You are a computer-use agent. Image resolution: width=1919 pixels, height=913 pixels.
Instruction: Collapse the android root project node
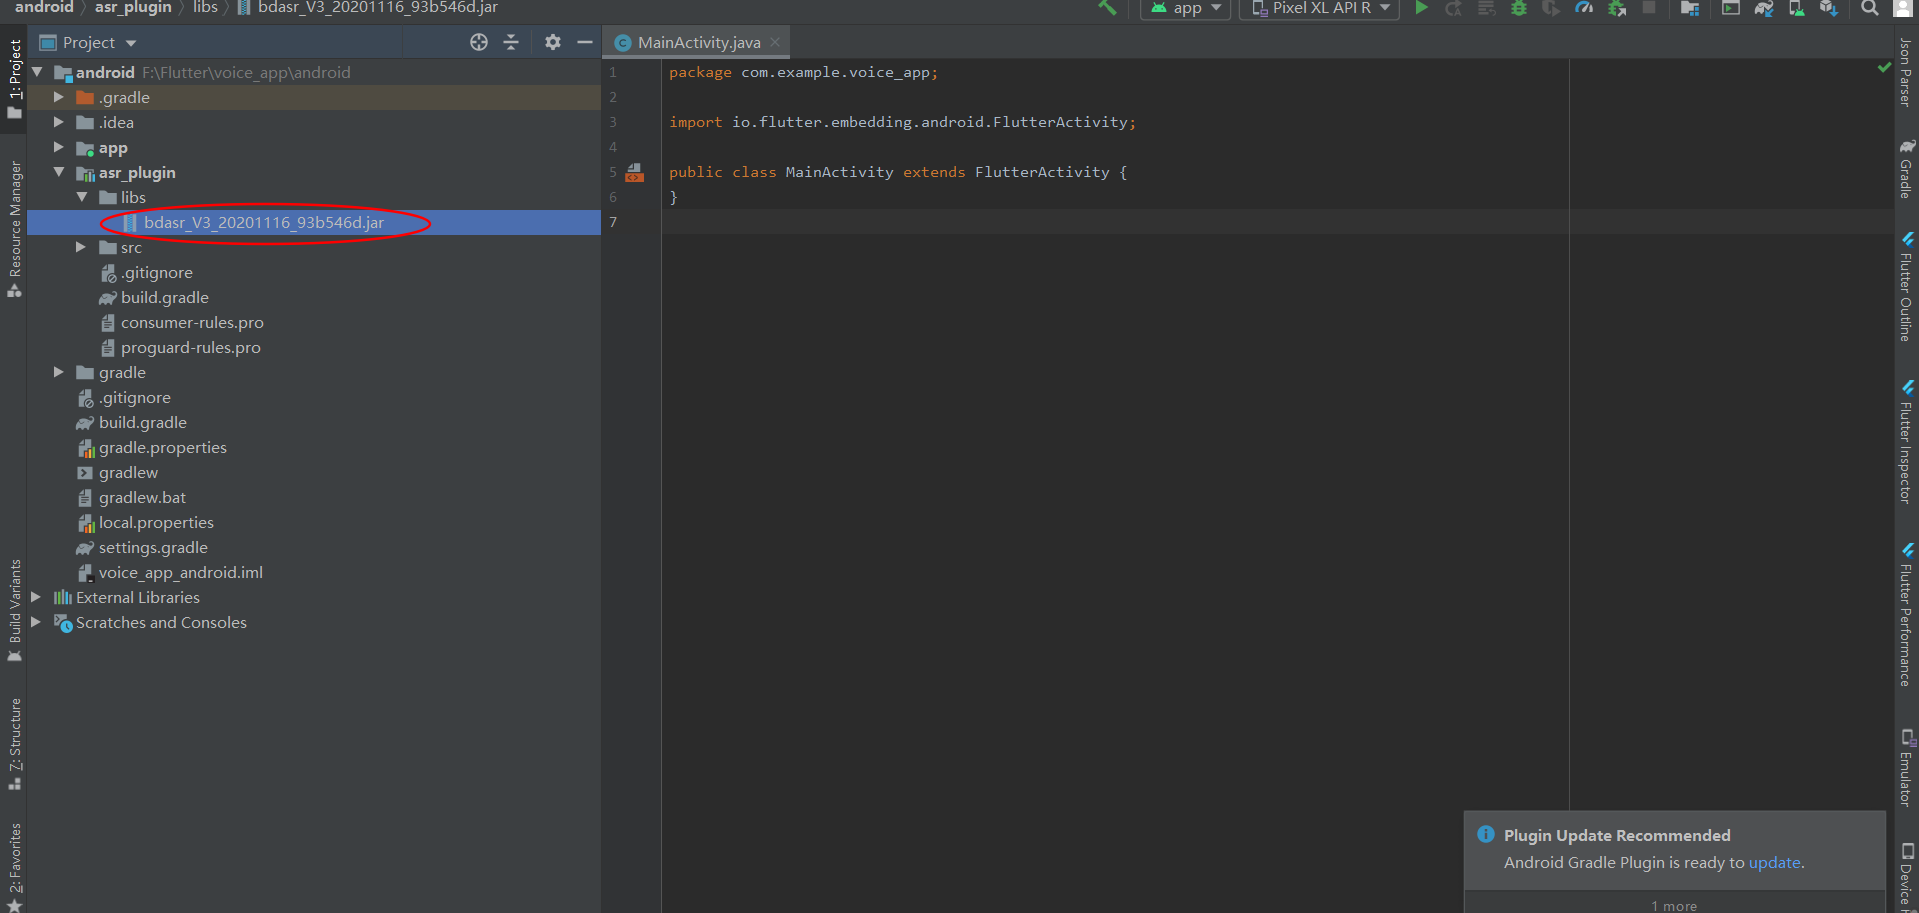pyautogui.click(x=37, y=72)
